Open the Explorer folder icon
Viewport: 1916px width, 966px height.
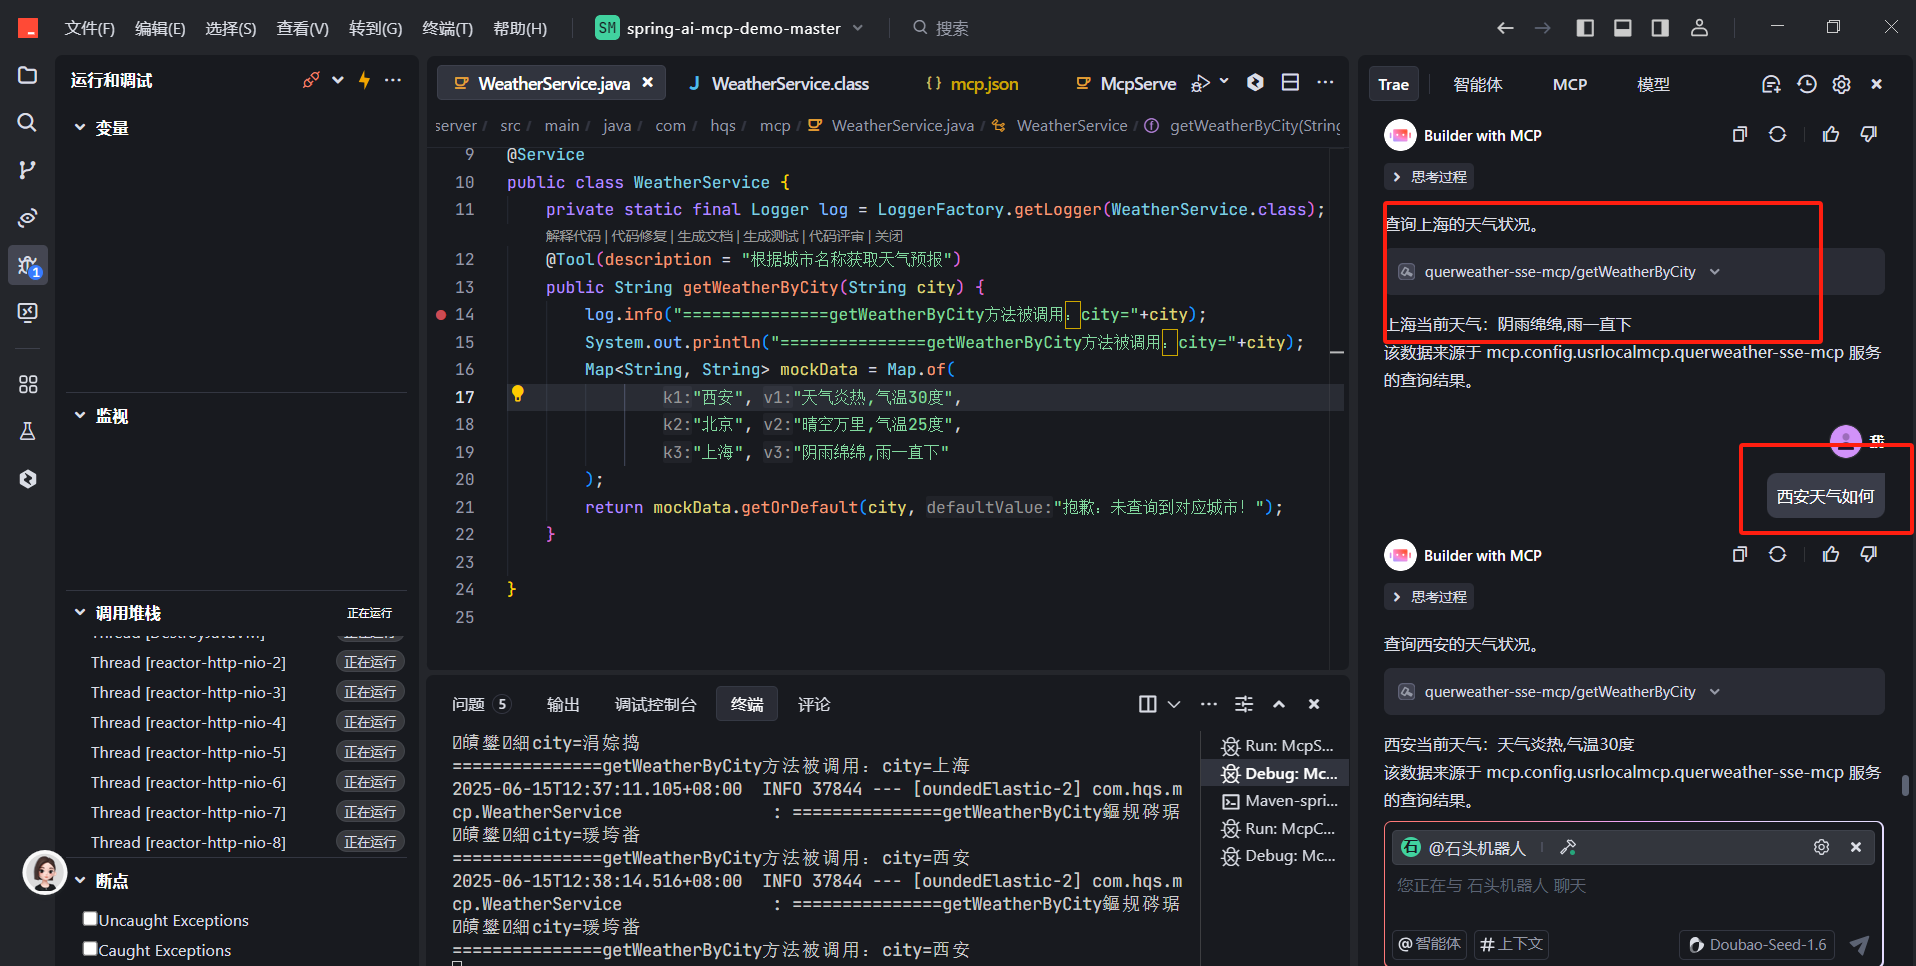[x=27, y=75]
